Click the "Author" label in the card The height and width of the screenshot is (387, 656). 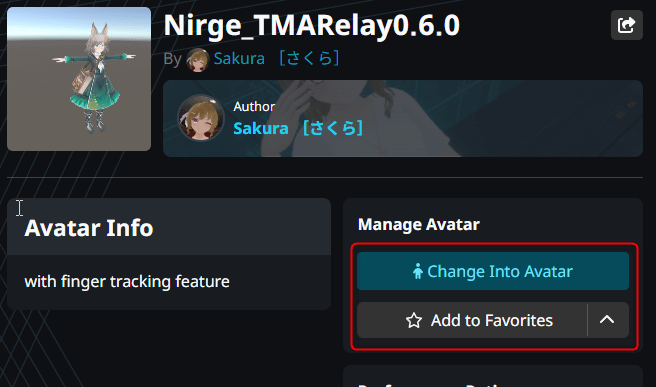click(x=254, y=107)
